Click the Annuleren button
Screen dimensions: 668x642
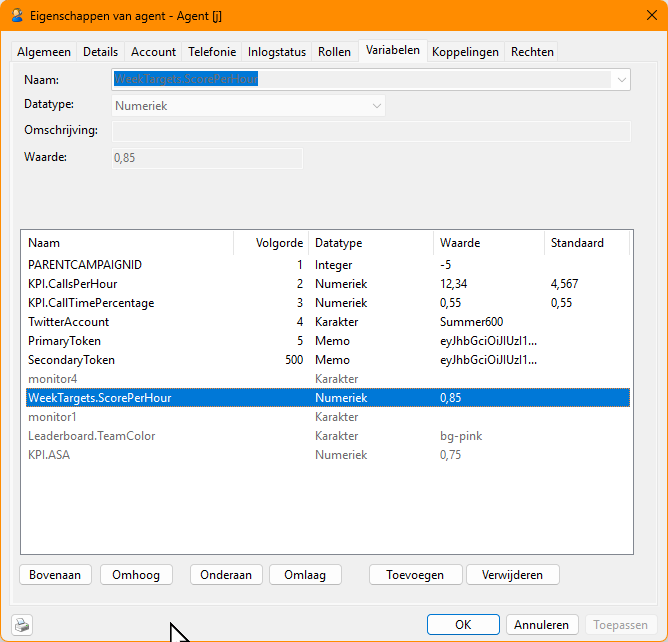(x=541, y=624)
